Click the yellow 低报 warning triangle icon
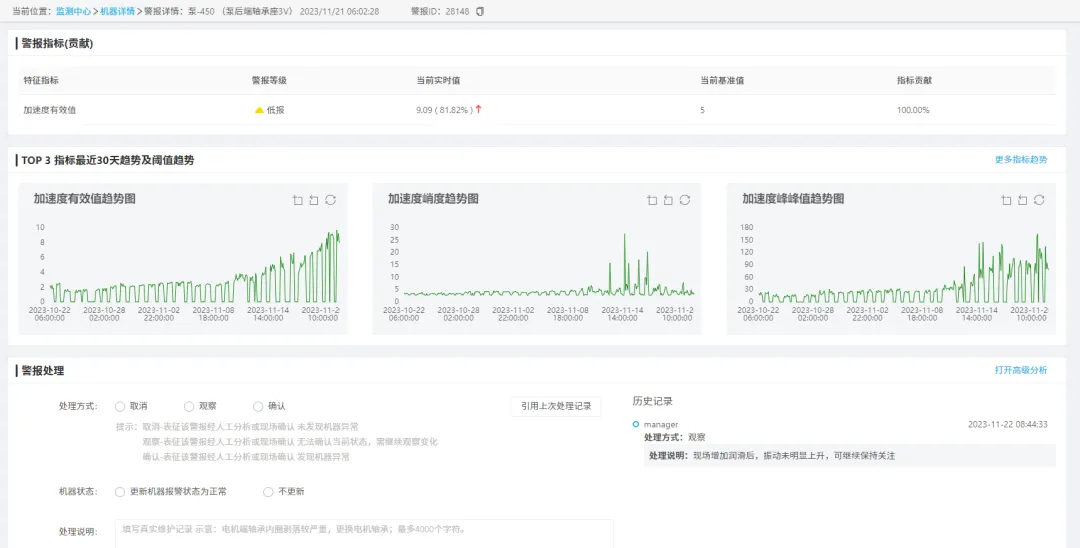The width and height of the screenshot is (1080, 548). [259, 110]
